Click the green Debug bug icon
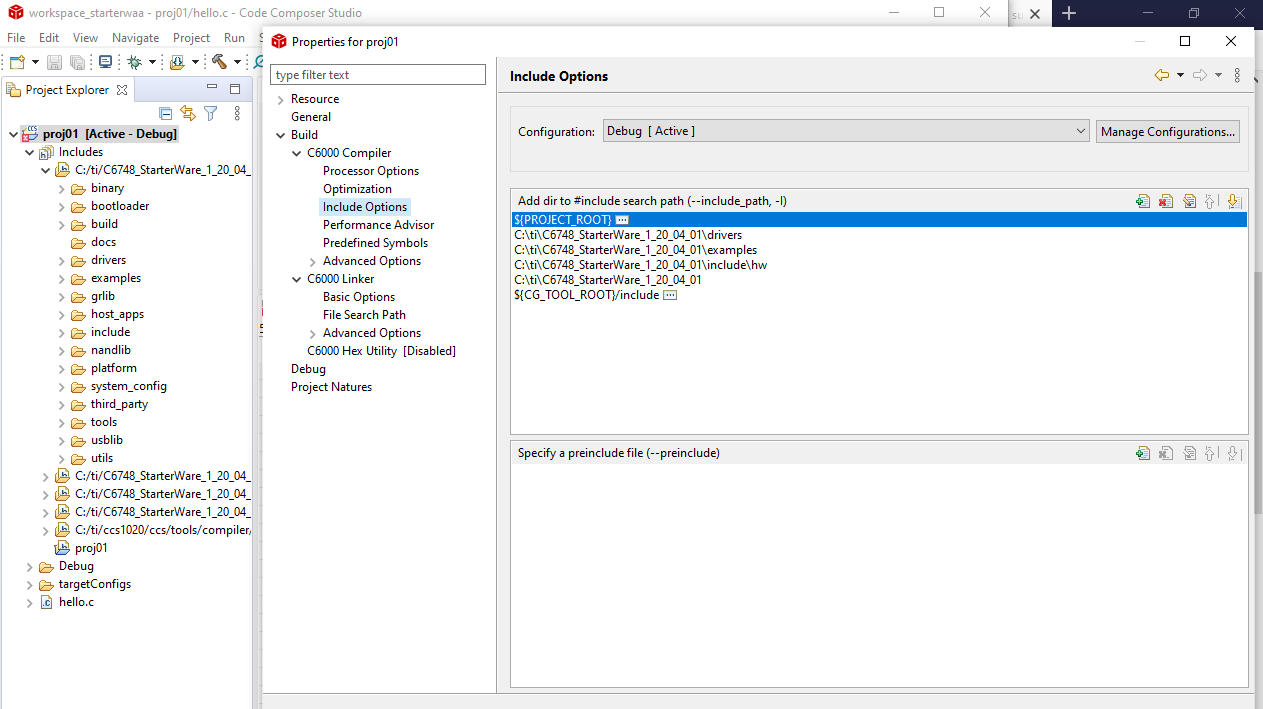Screen dimensions: 1263x709 point(134,62)
